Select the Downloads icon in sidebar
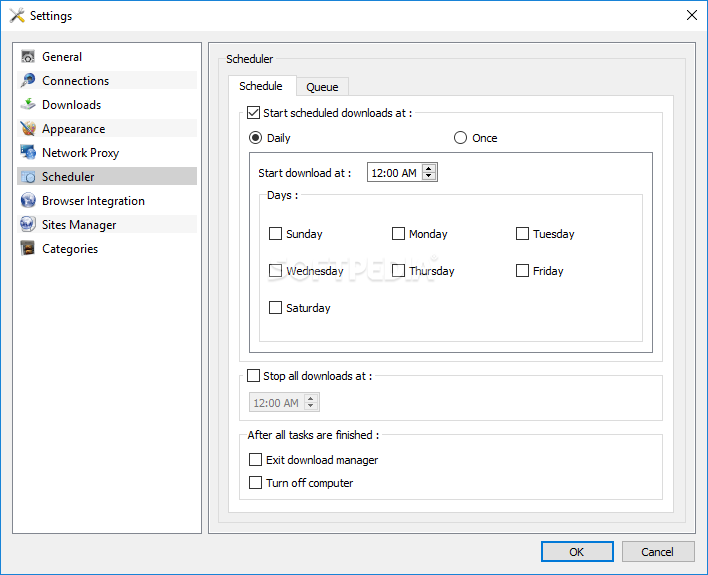The height and width of the screenshot is (575, 708). pyautogui.click(x=28, y=105)
